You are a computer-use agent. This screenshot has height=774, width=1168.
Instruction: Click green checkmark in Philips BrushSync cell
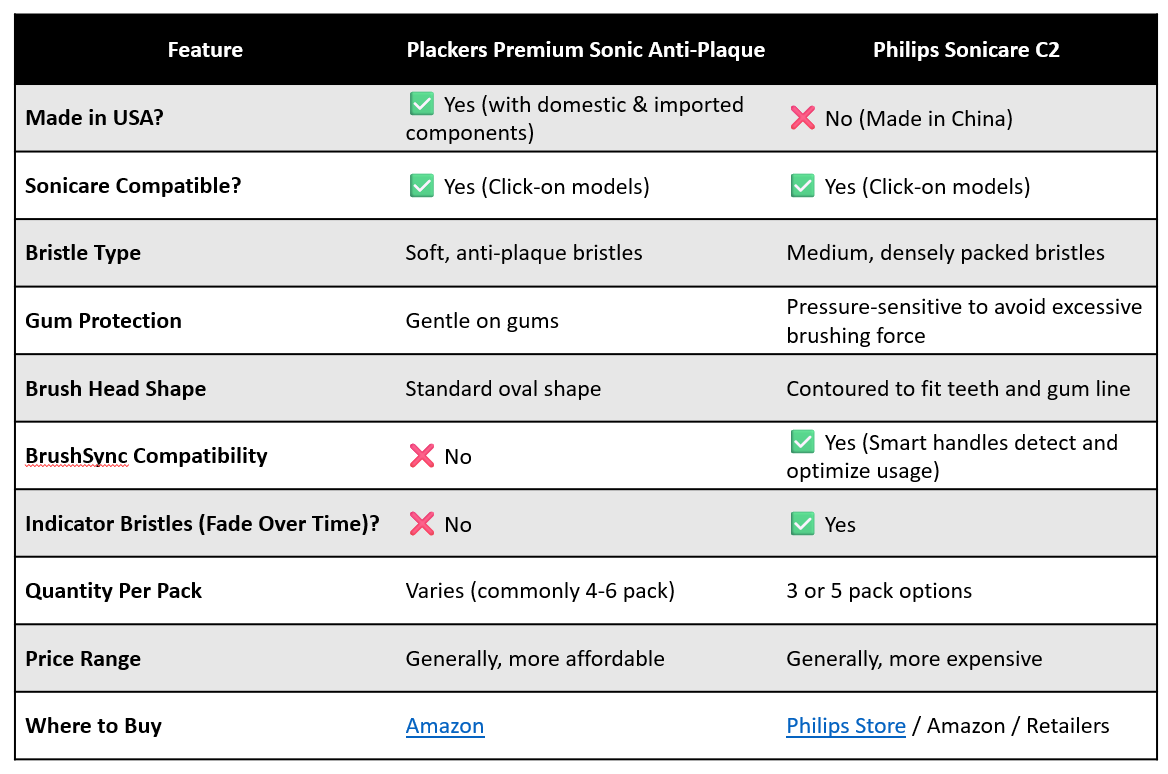[x=802, y=442]
